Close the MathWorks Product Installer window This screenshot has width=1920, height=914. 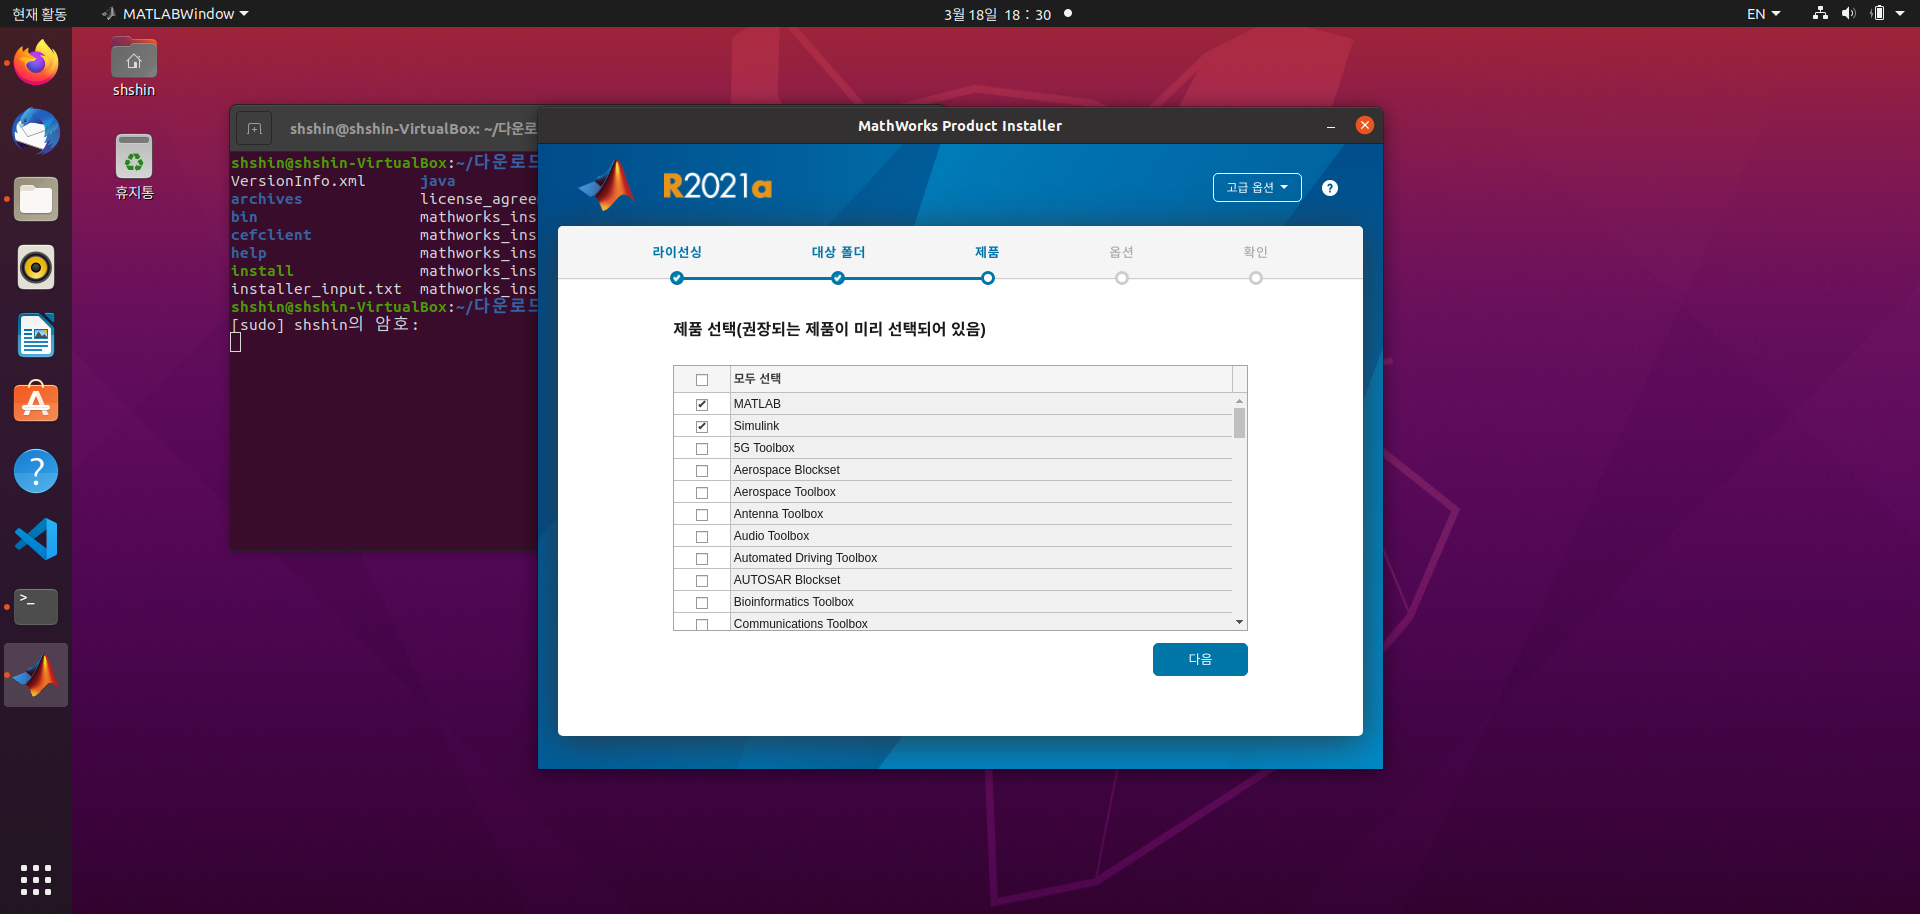pyautogui.click(x=1365, y=125)
